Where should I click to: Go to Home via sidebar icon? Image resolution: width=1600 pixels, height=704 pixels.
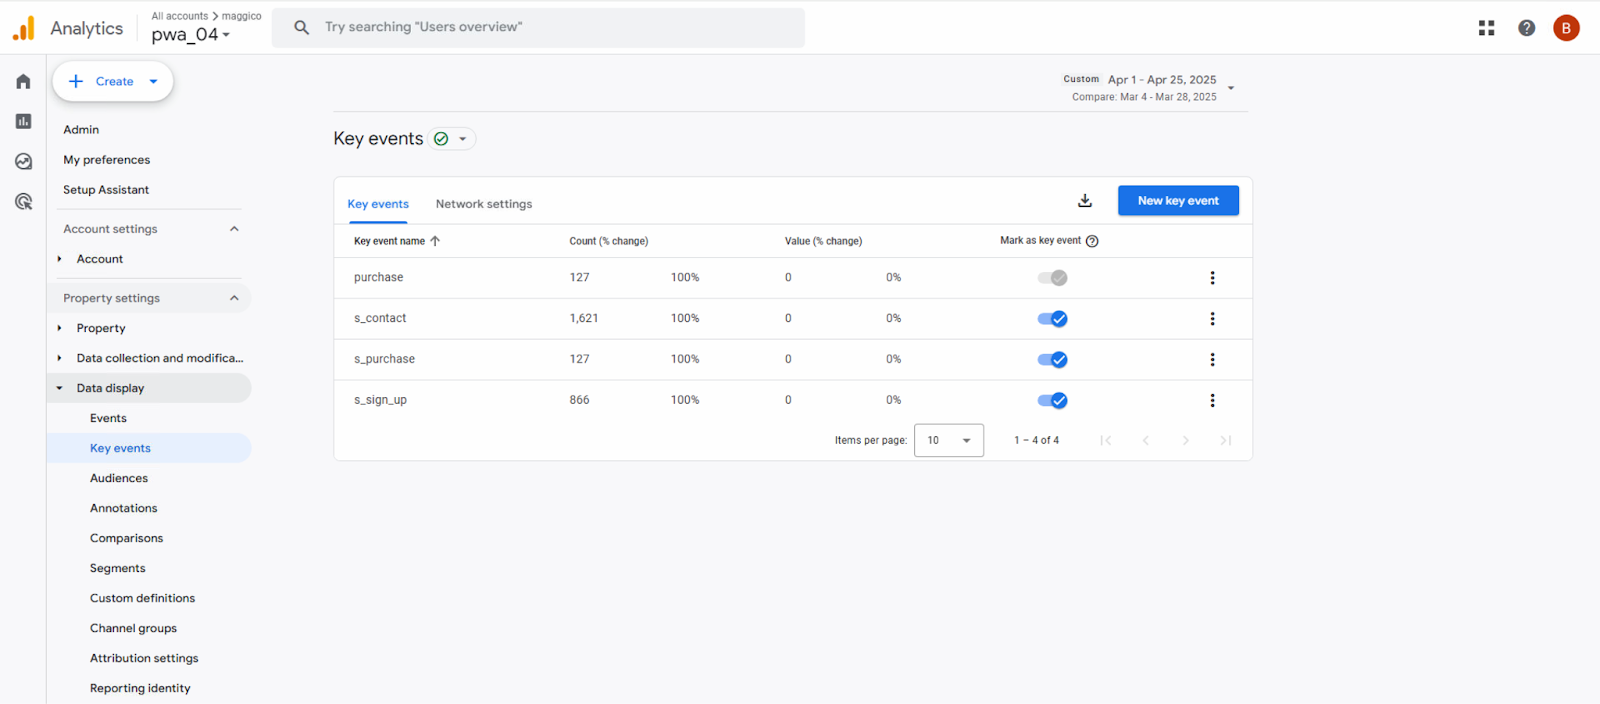pos(23,82)
